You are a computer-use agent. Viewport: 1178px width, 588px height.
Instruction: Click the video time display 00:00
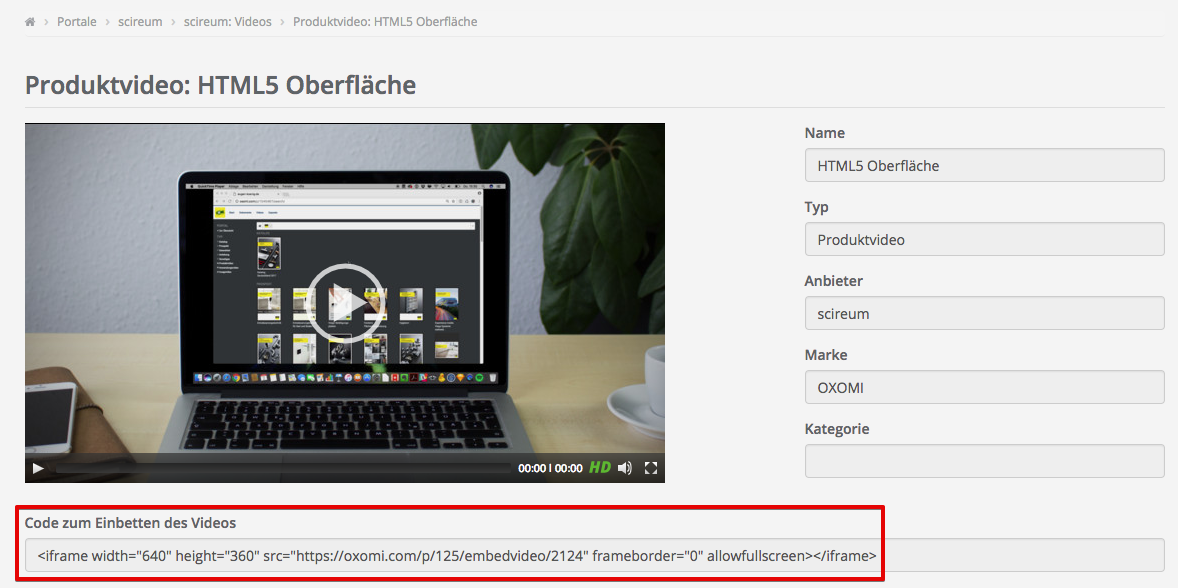pos(550,468)
